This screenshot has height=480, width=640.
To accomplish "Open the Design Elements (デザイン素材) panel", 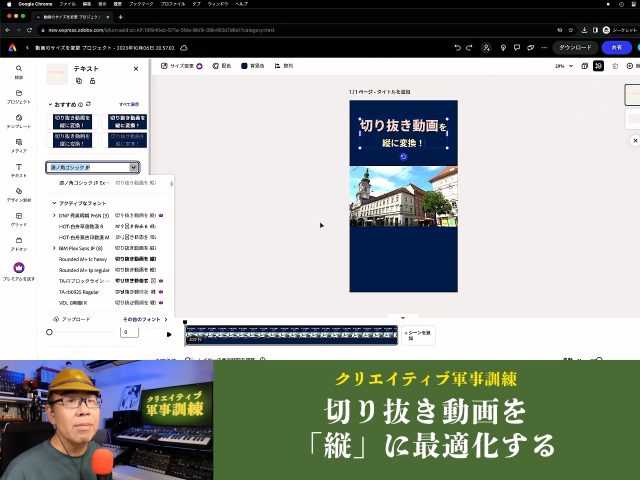I will click(19, 193).
